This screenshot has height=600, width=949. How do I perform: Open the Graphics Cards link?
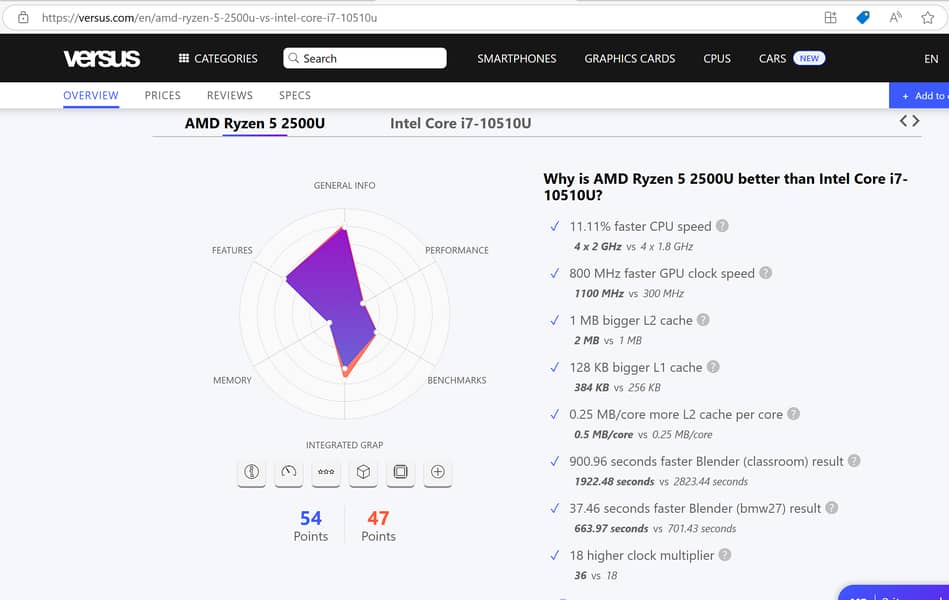click(629, 58)
